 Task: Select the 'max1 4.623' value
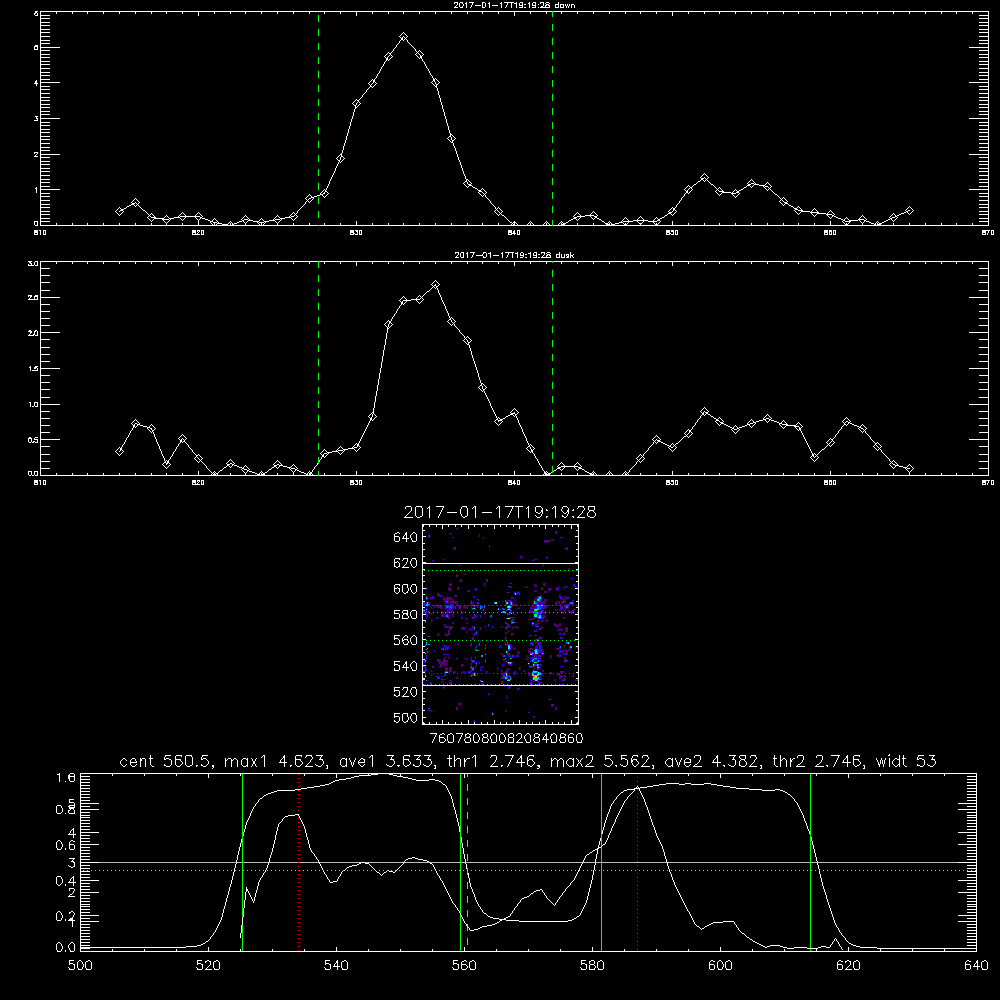point(275,761)
